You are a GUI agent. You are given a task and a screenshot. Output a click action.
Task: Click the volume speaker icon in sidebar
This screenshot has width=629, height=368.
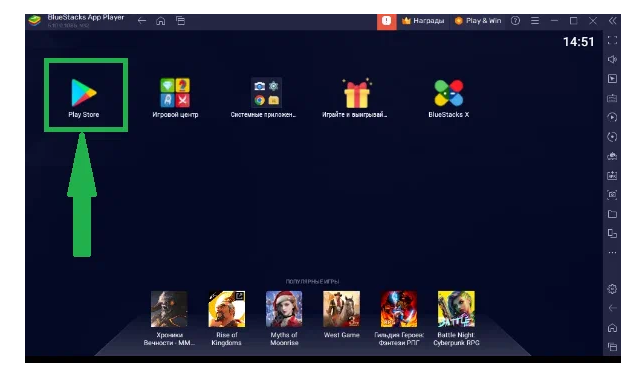pos(612,59)
